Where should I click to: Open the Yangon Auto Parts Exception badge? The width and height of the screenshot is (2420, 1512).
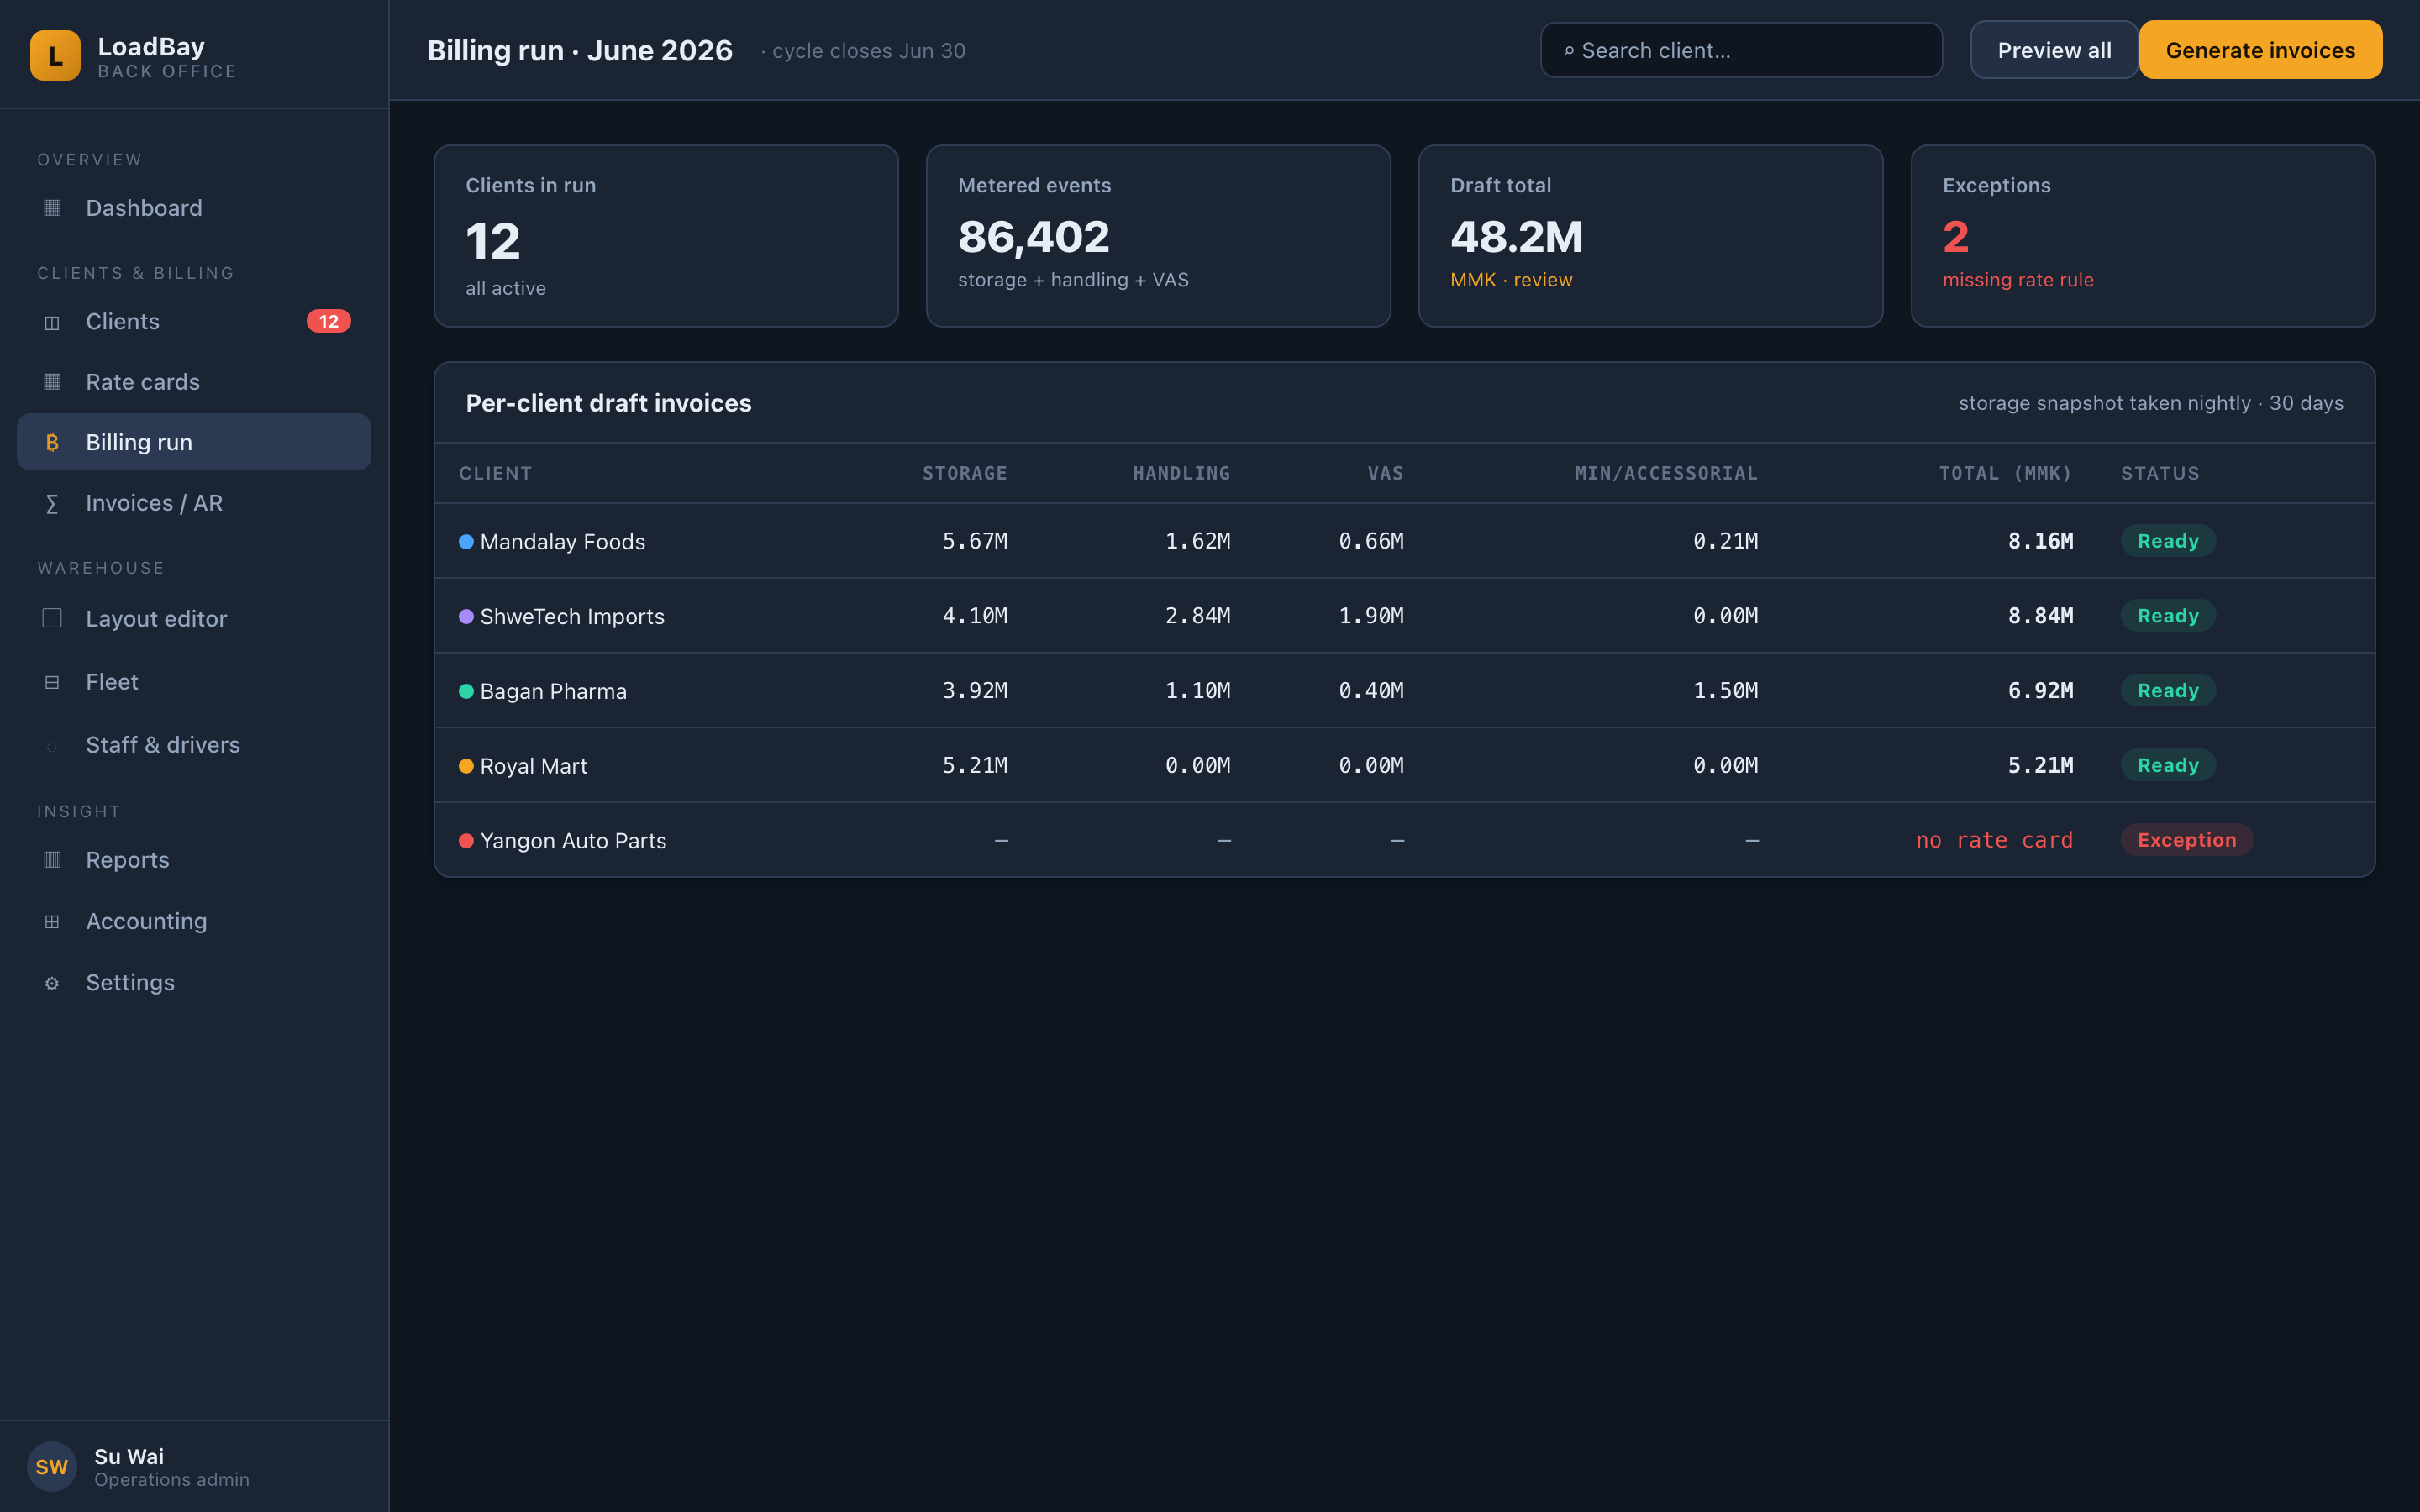tap(2186, 840)
